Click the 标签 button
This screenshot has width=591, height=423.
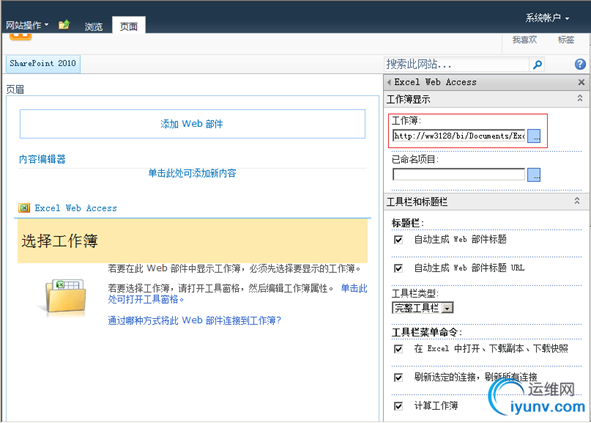coord(566,40)
